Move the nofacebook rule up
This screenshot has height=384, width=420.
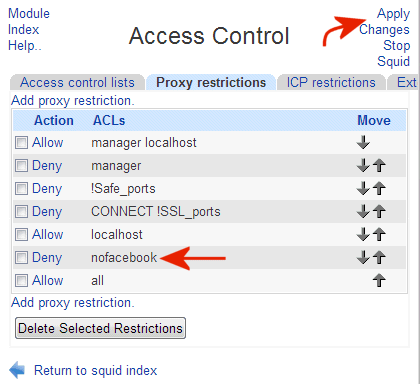[x=379, y=257]
